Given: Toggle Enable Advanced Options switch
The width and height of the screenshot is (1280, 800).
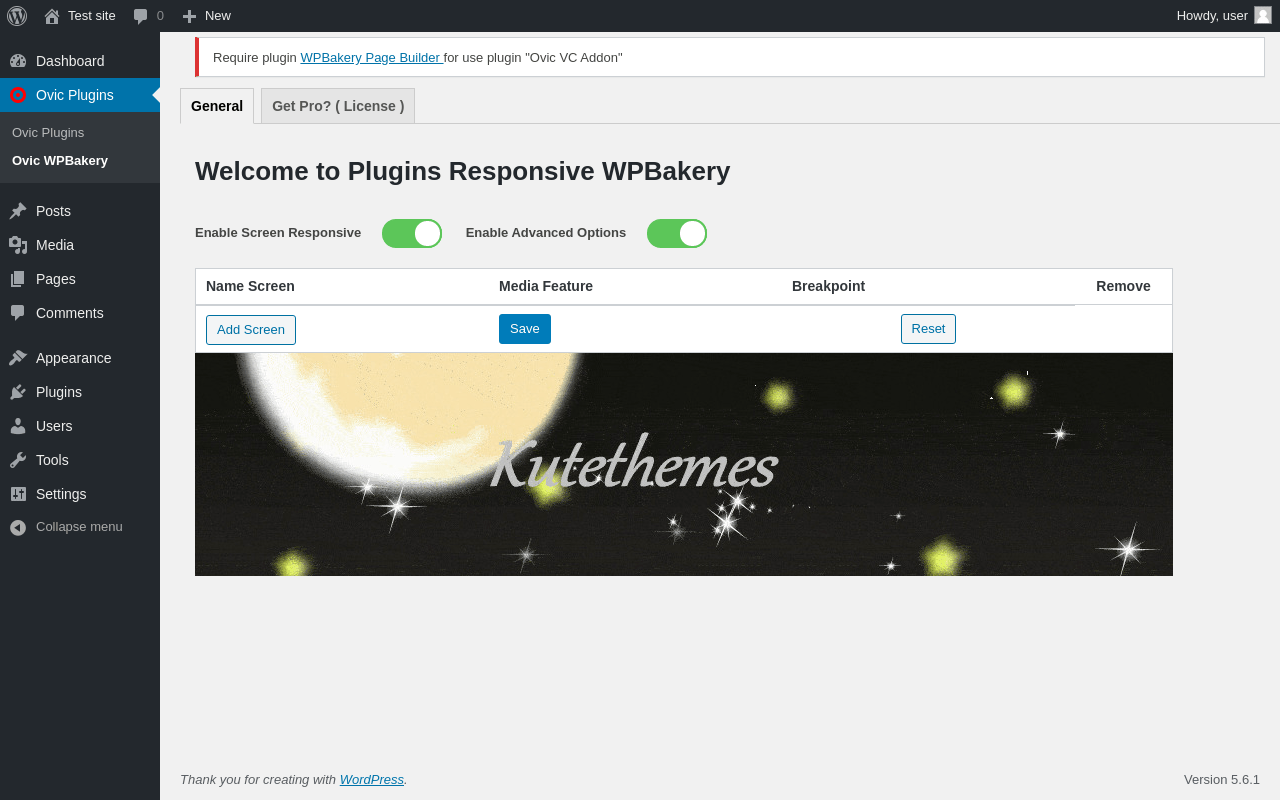Looking at the screenshot, I should [x=677, y=233].
